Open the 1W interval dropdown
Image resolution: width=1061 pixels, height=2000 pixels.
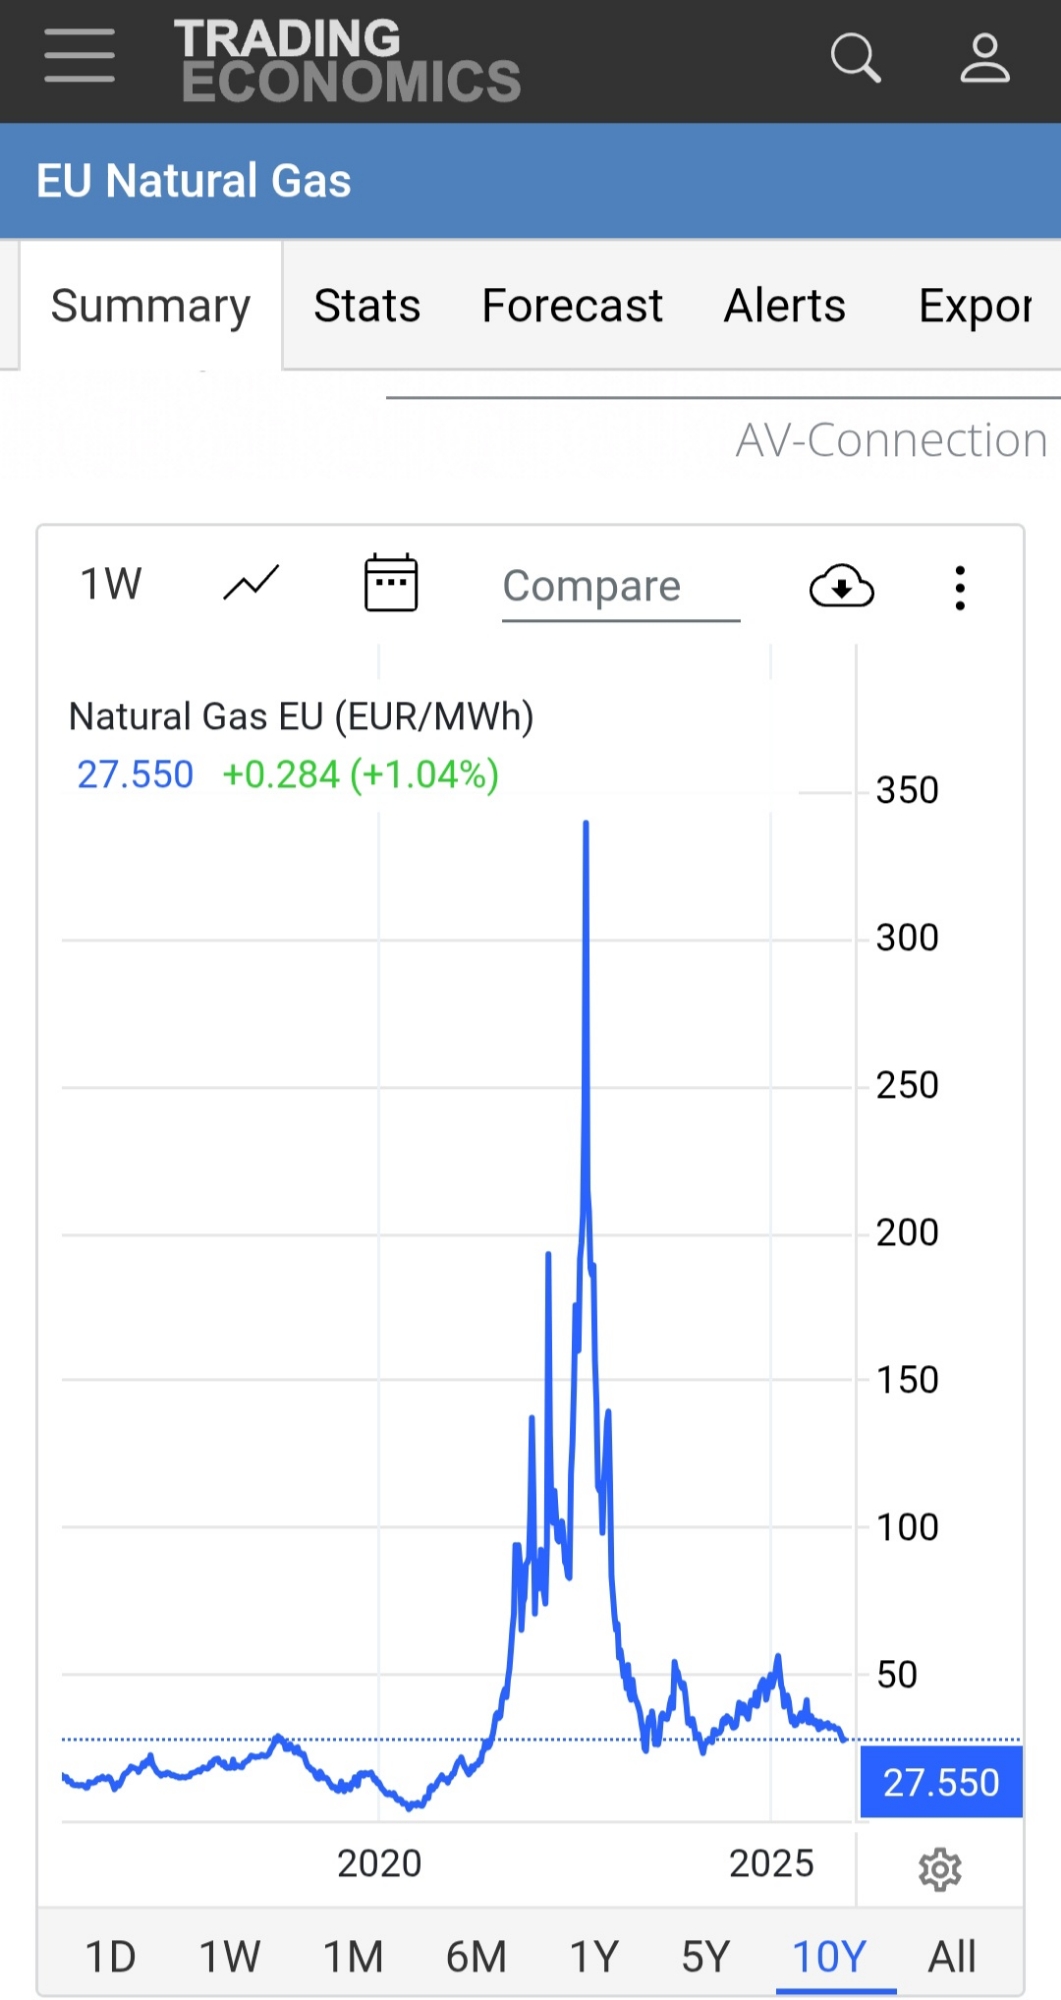pos(111,584)
